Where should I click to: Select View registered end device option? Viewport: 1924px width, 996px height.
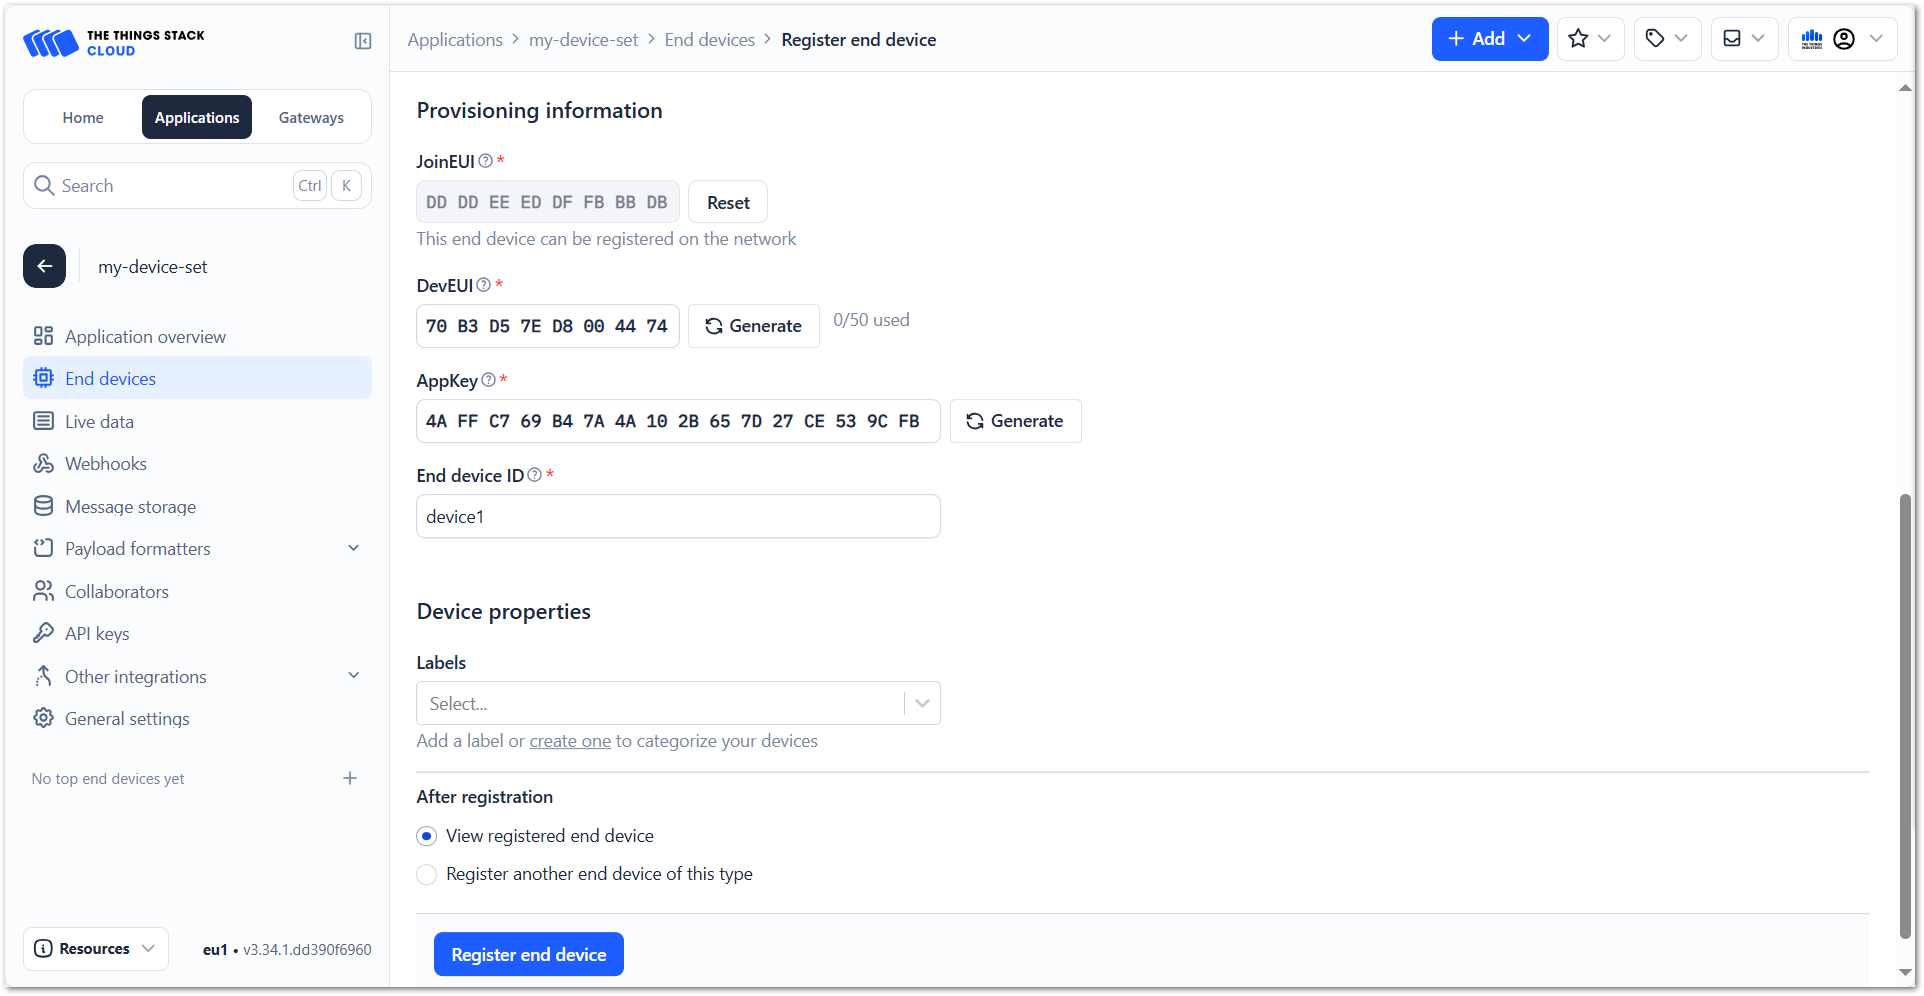[x=427, y=836]
